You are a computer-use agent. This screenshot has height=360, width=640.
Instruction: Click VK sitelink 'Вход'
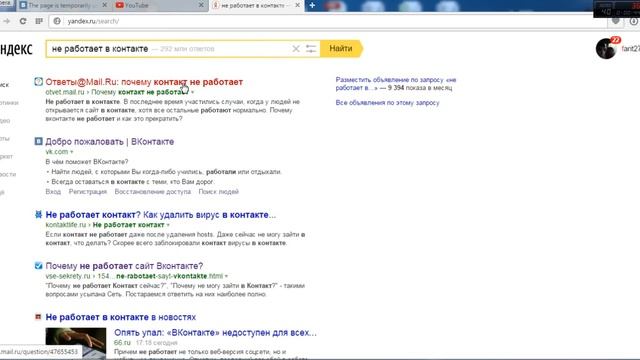(x=53, y=191)
